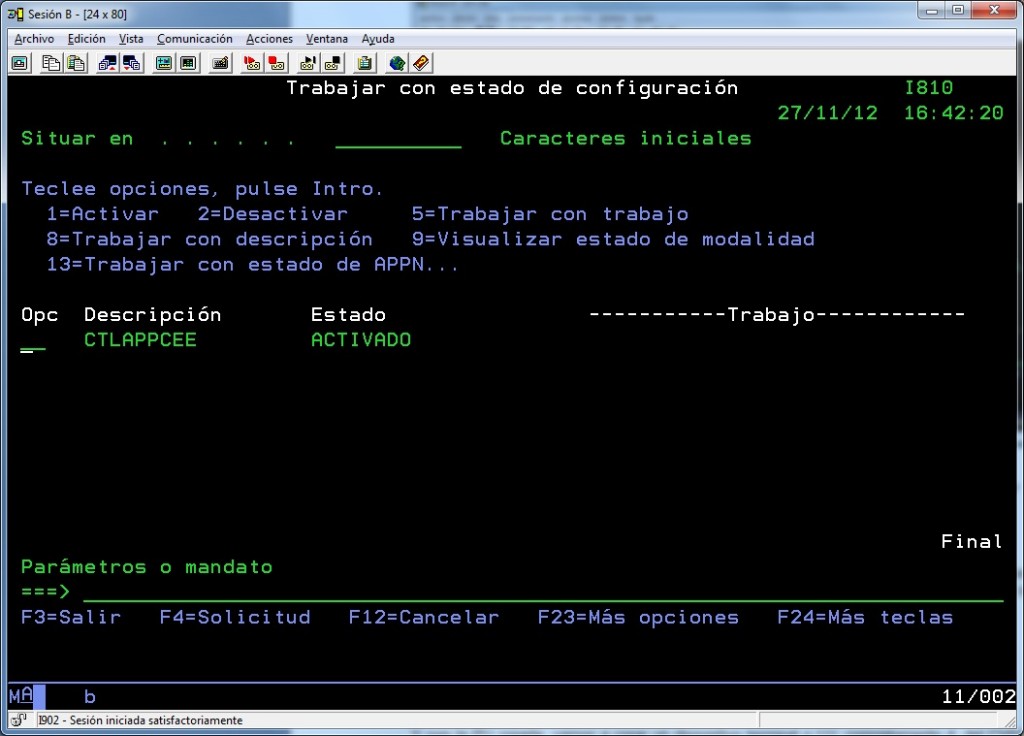Open the Archivo menu

(34, 39)
